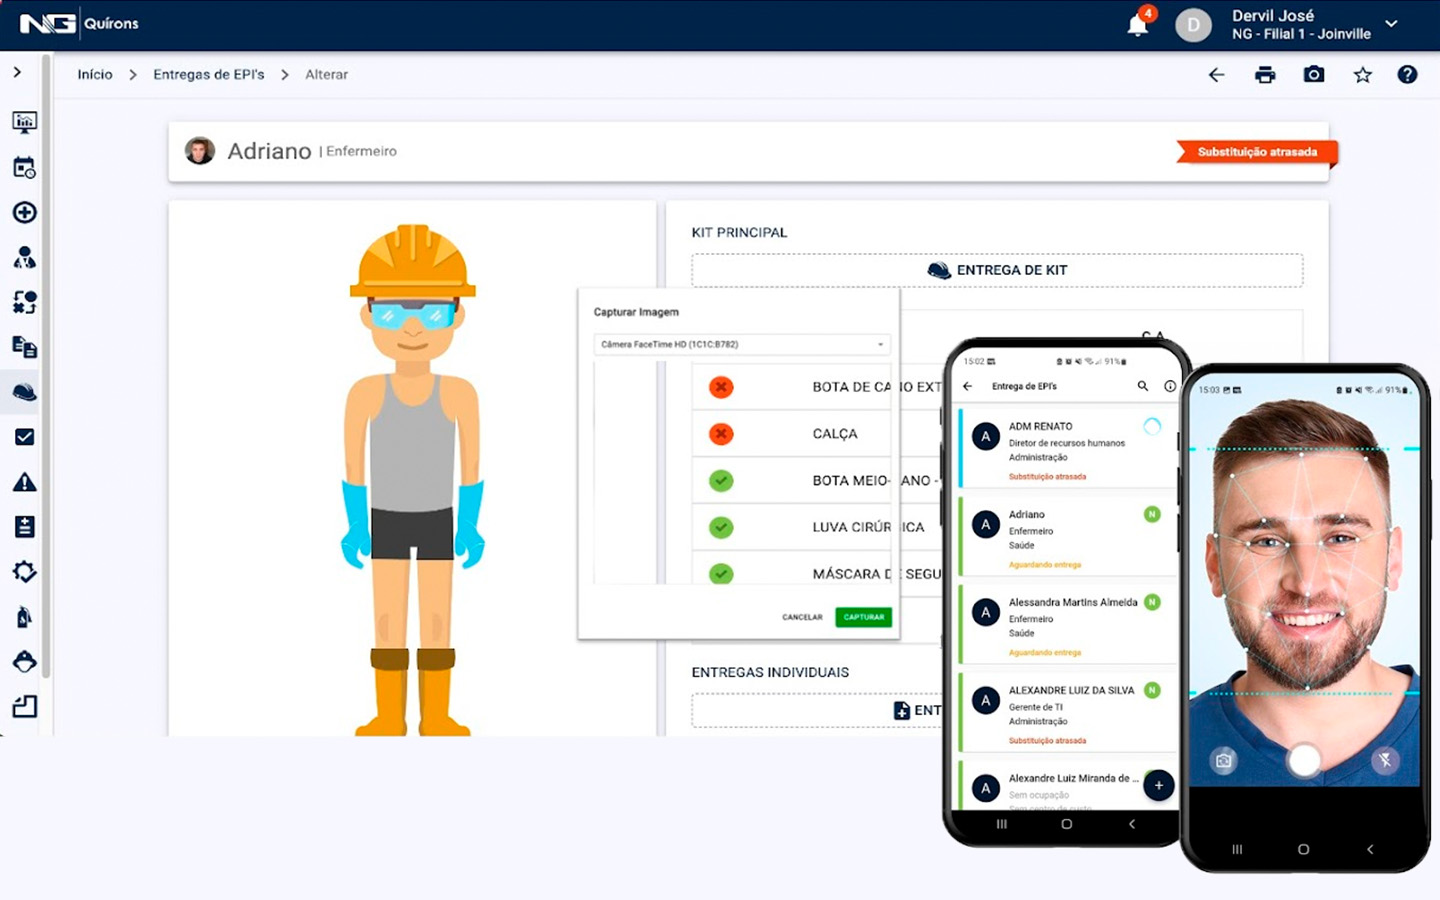Click CANCELAR in capture dialog
This screenshot has width=1440, height=900.
(802, 617)
